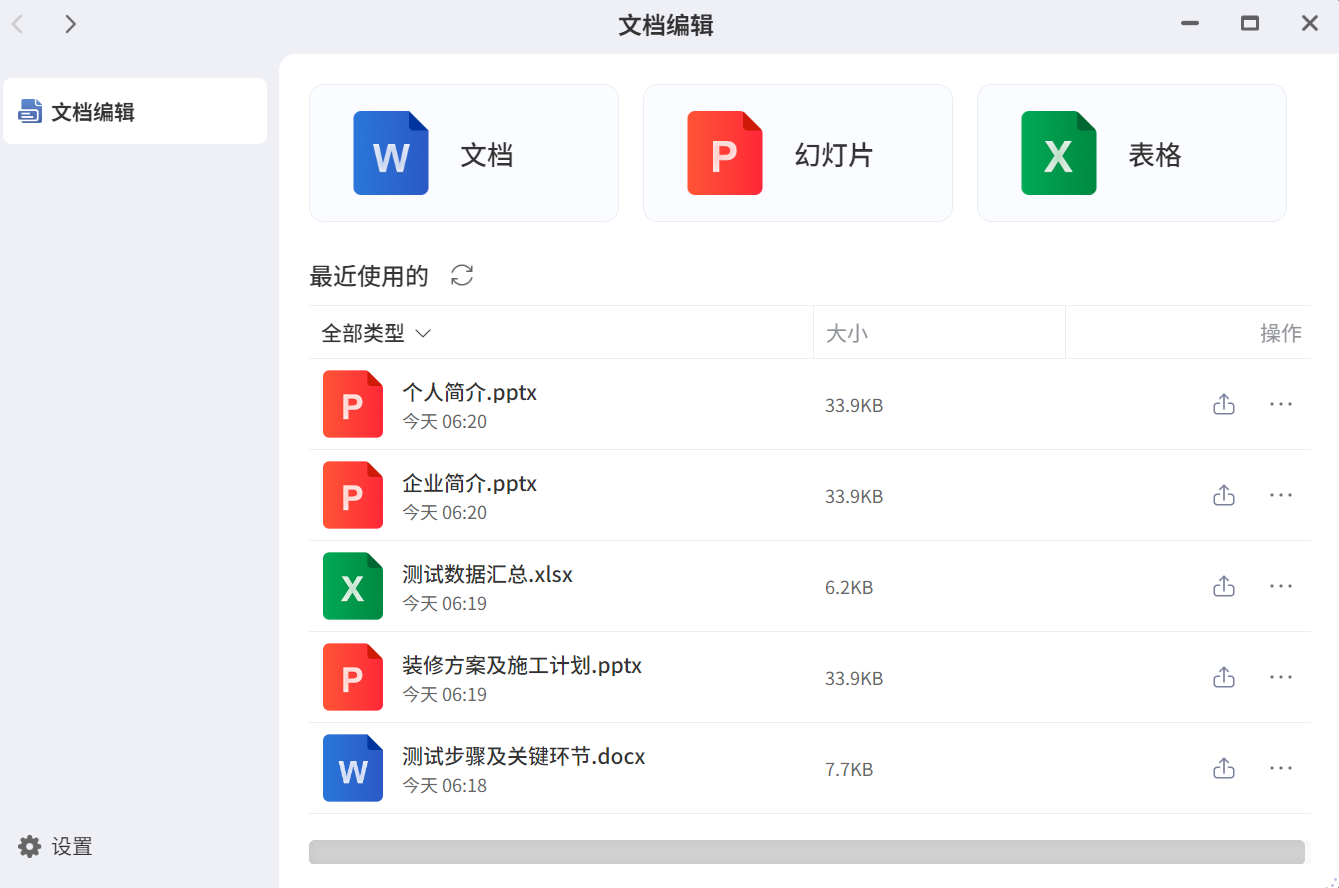The width and height of the screenshot is (1339, 888).
Task: Share the 装修方案及施工计划.pptx file
Action: click(x=1224, y=677)
